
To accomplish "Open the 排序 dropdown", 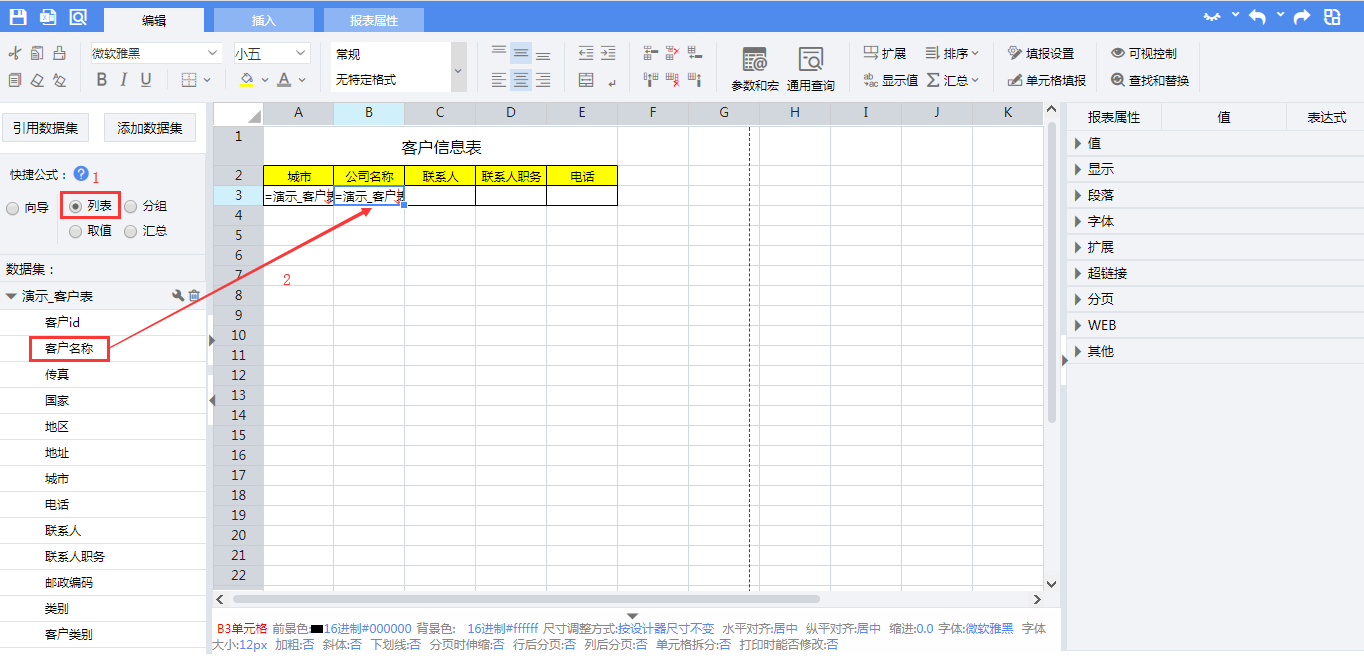I will (952, 53).
